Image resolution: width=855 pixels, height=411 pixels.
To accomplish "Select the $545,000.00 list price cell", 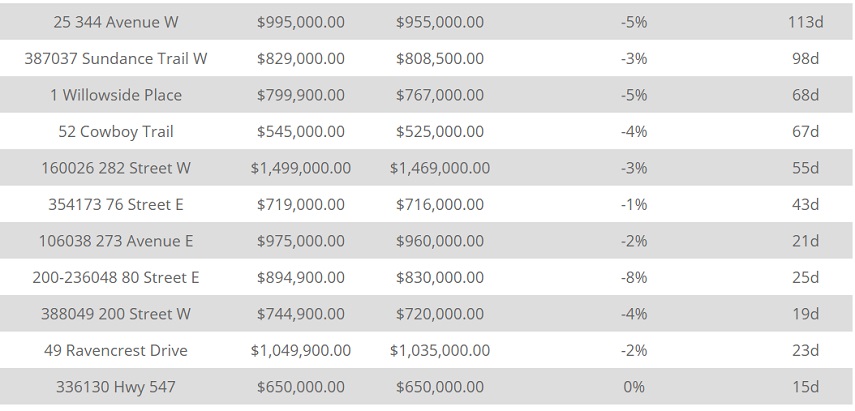I will coord(300,131).
